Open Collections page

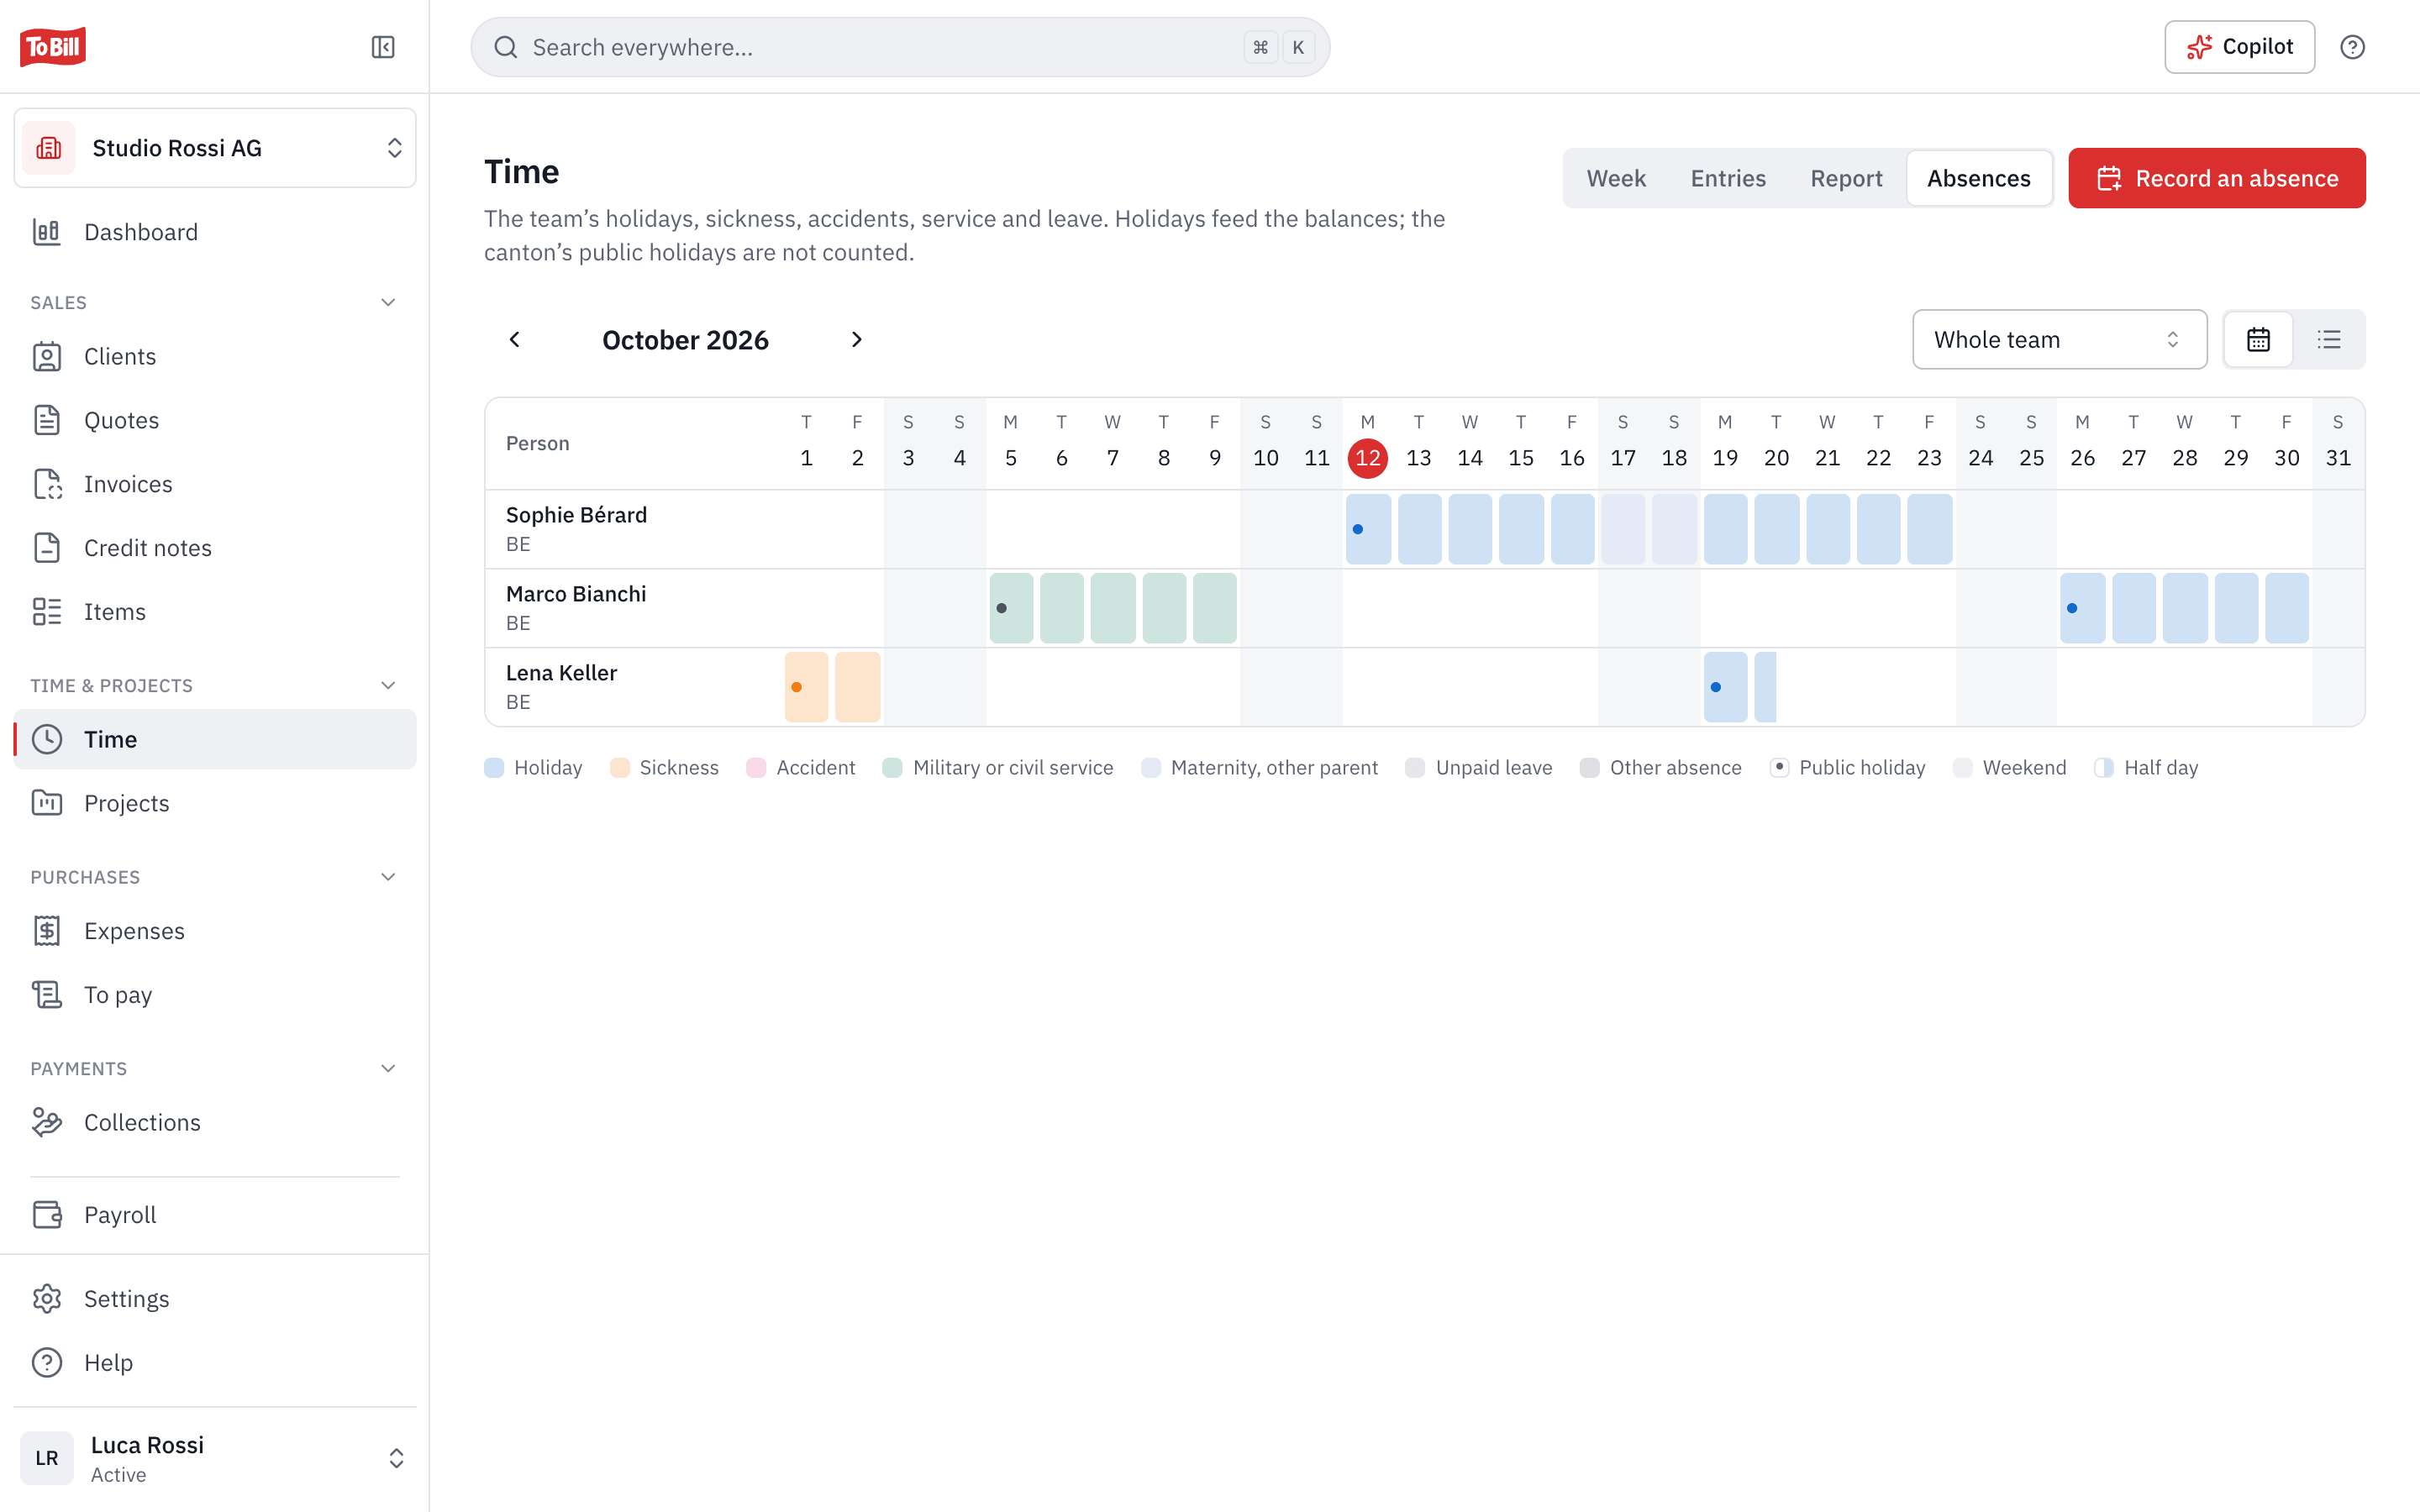pyautogui.click(x=215, y=1122)
